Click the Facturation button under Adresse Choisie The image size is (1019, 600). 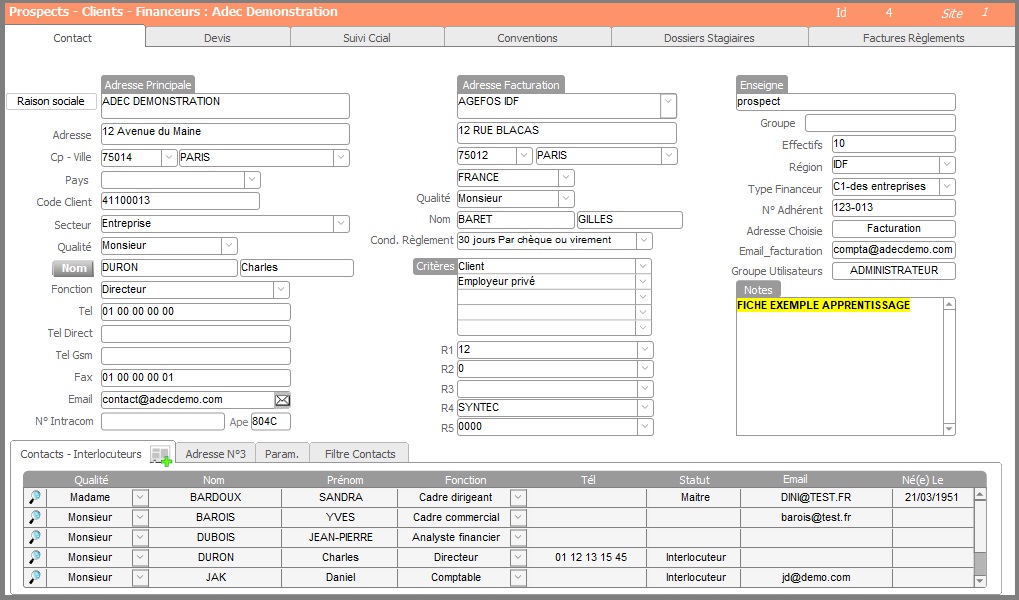[893, 229]
